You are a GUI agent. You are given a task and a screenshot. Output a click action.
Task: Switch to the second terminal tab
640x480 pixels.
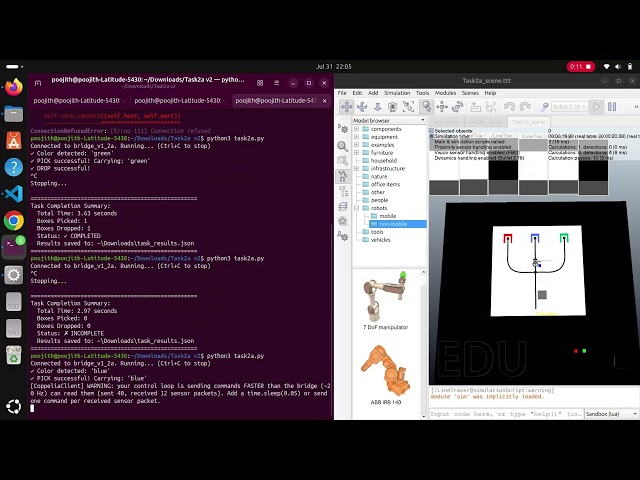pyautogui.click(x=180, y=100)
